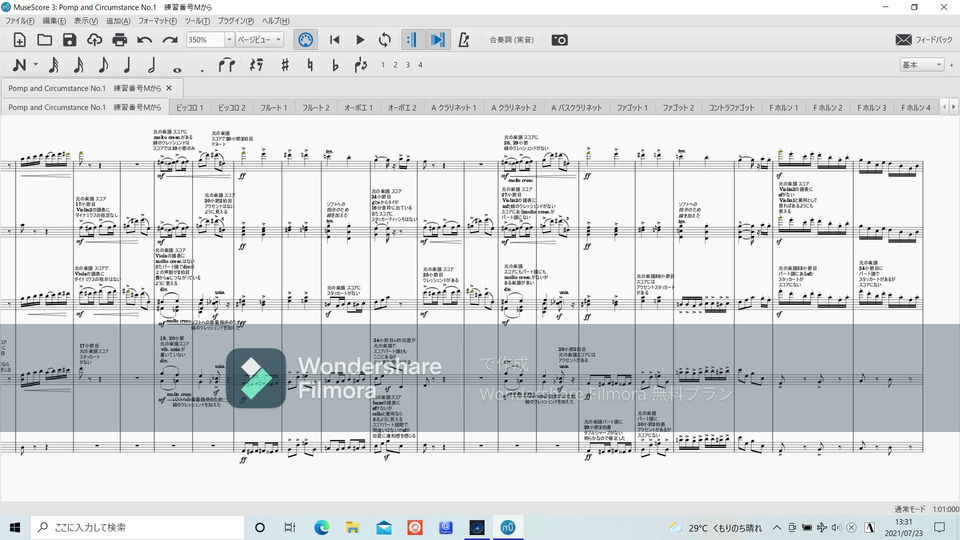Click the Windows search box
The height and width of the screenshot is (540, 960).
coord(137,527)
